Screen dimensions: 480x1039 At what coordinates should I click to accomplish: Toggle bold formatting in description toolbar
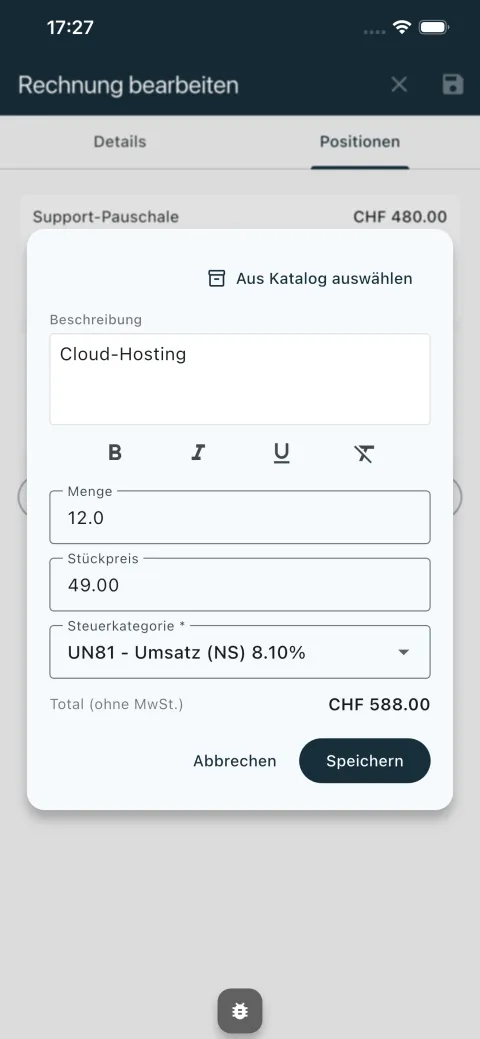115,453
